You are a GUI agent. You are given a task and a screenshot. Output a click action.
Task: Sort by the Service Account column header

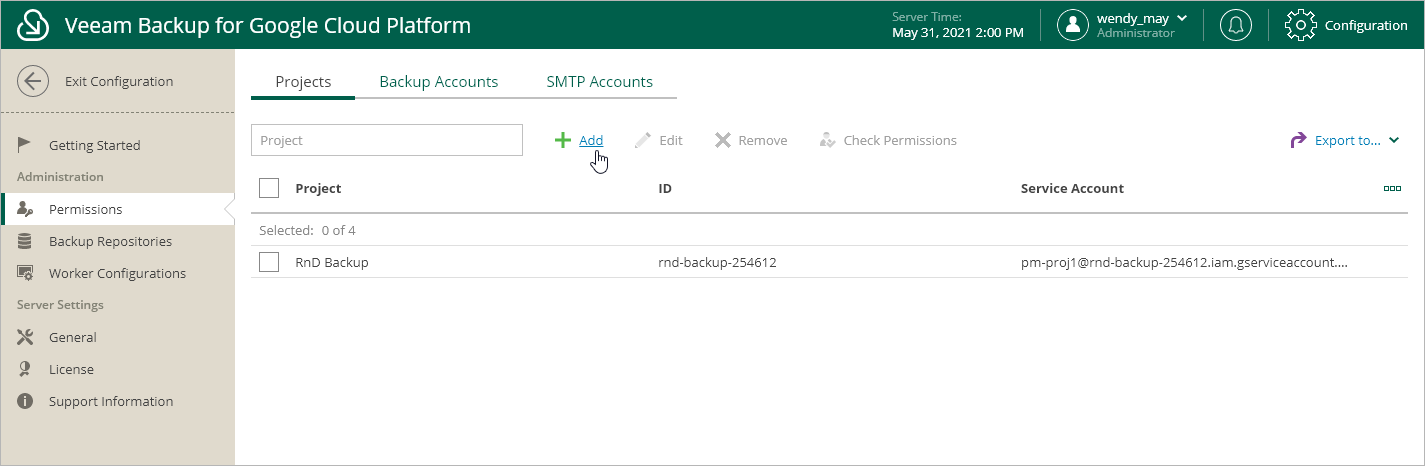[1072, 188]
